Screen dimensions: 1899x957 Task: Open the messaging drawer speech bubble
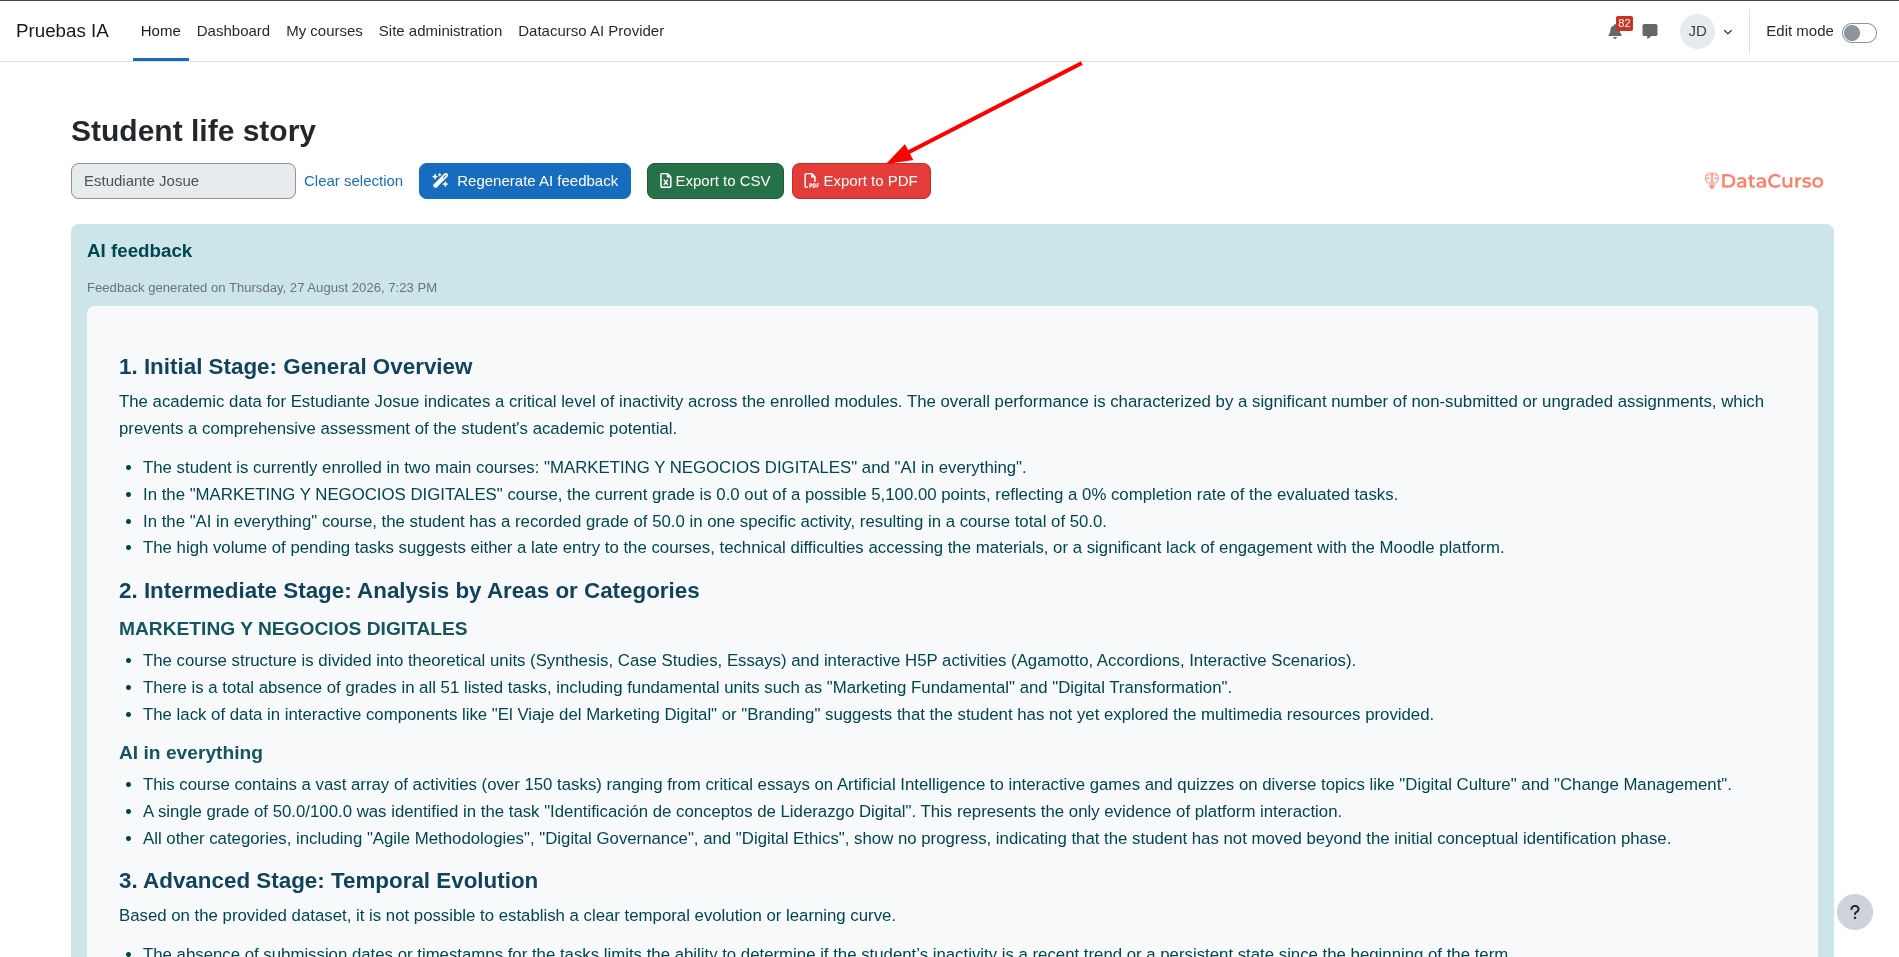(1650, 31)
